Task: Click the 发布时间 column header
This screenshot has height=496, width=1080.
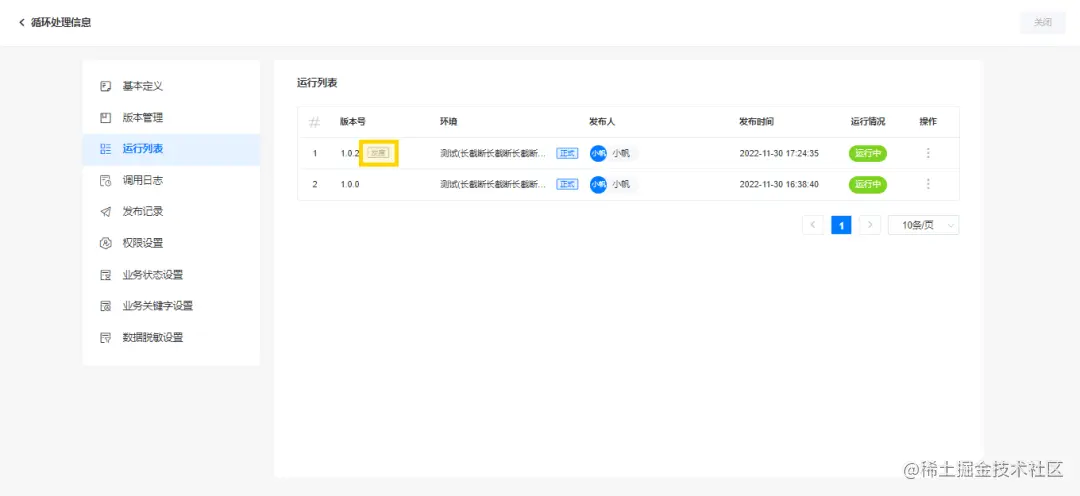Action: [x=756, y=121]
